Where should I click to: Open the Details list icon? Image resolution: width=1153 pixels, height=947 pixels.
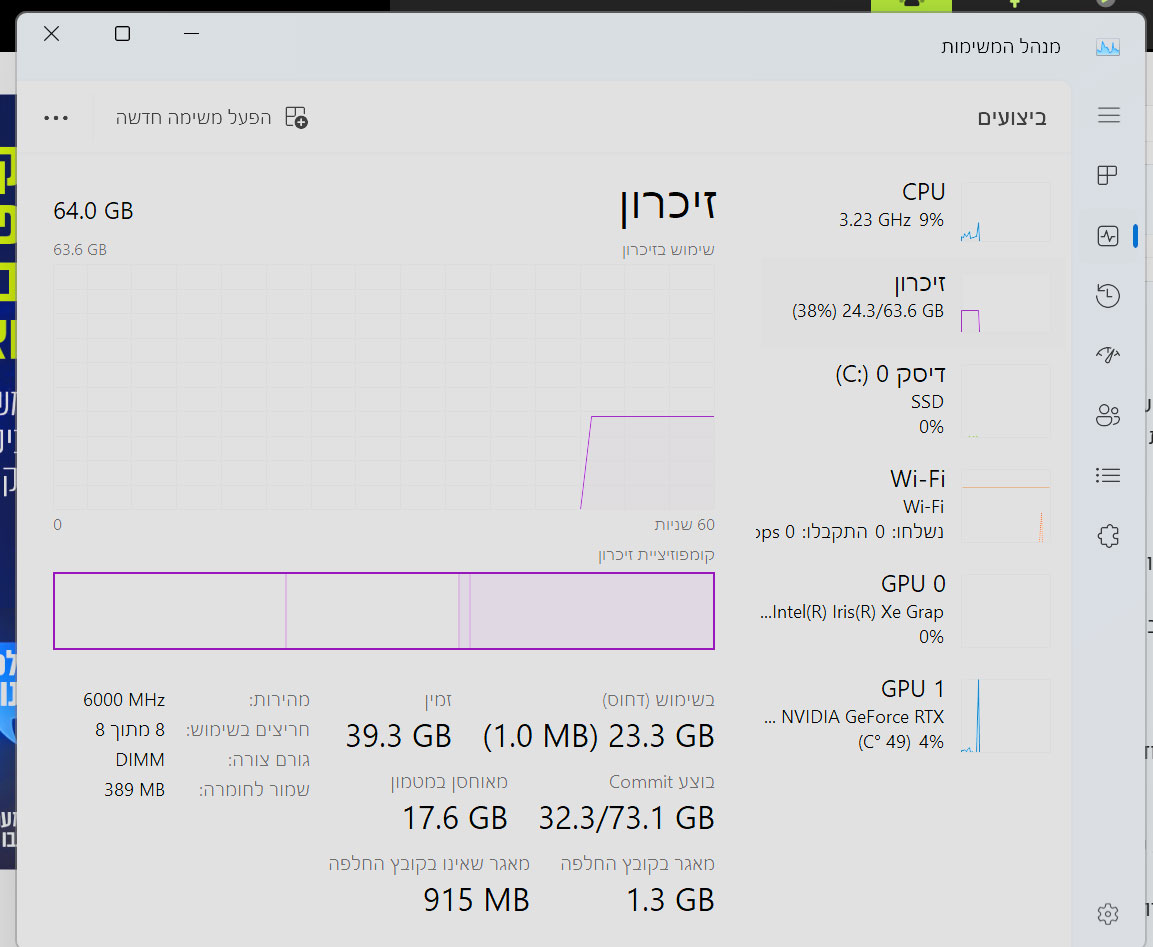[1108, 475]
